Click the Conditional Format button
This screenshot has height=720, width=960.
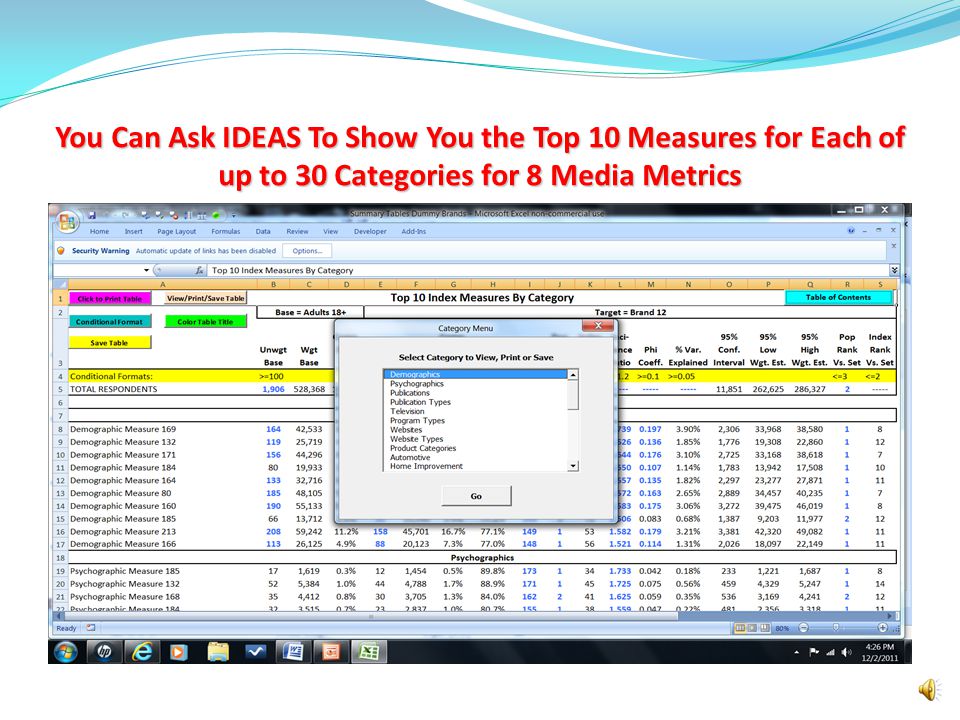pyautogui.click(x=110, y=321)
